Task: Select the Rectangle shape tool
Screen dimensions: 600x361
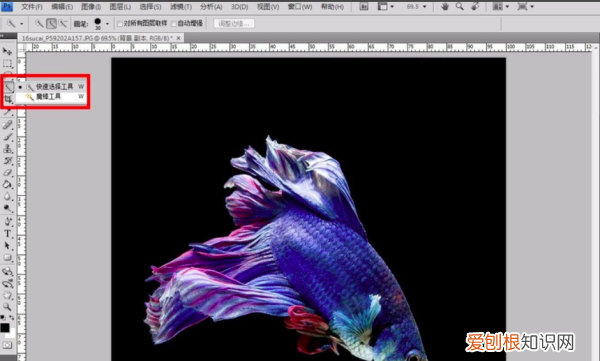Action: point(7,258)
